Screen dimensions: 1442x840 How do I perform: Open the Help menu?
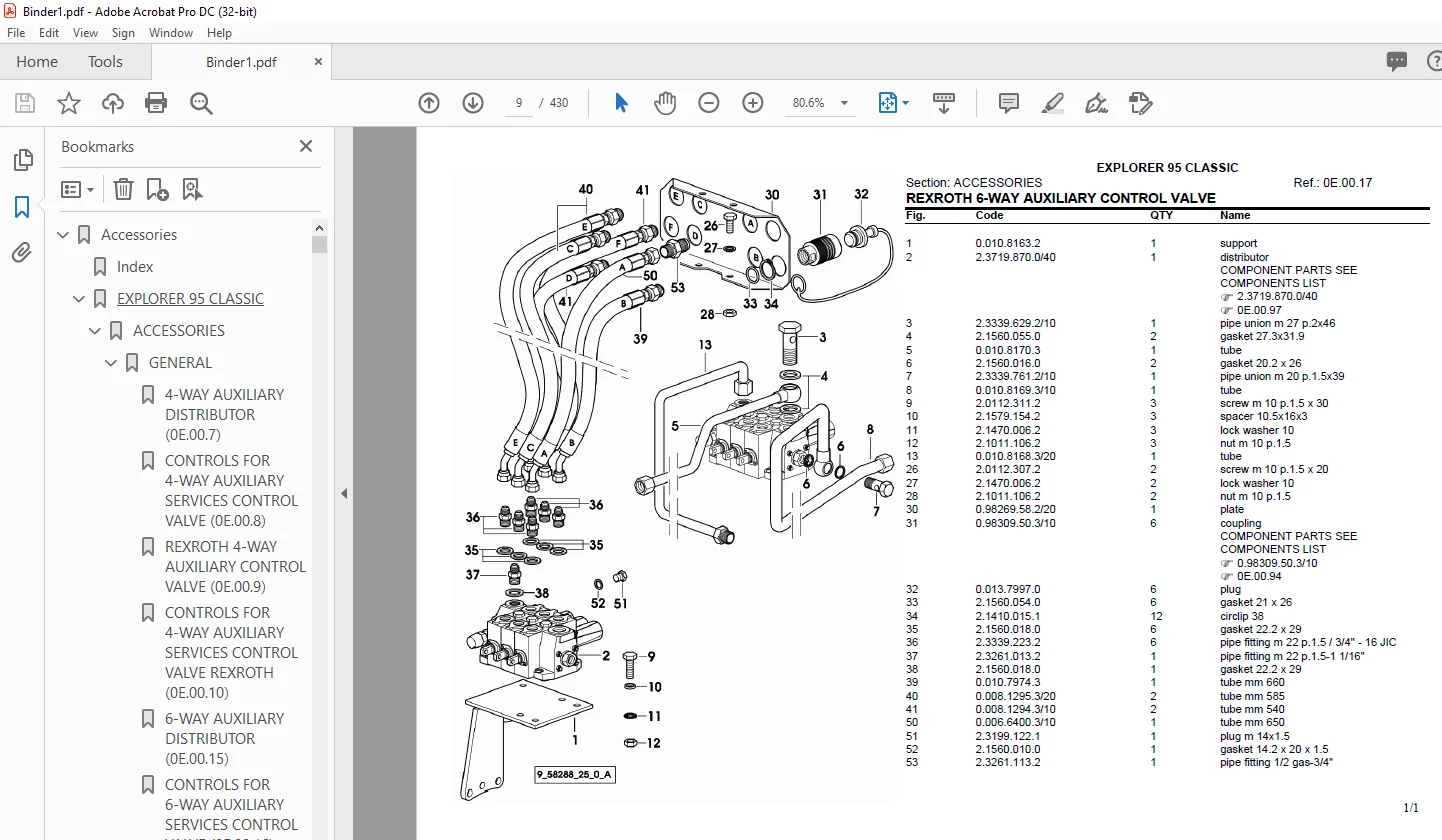click(219, 33)
